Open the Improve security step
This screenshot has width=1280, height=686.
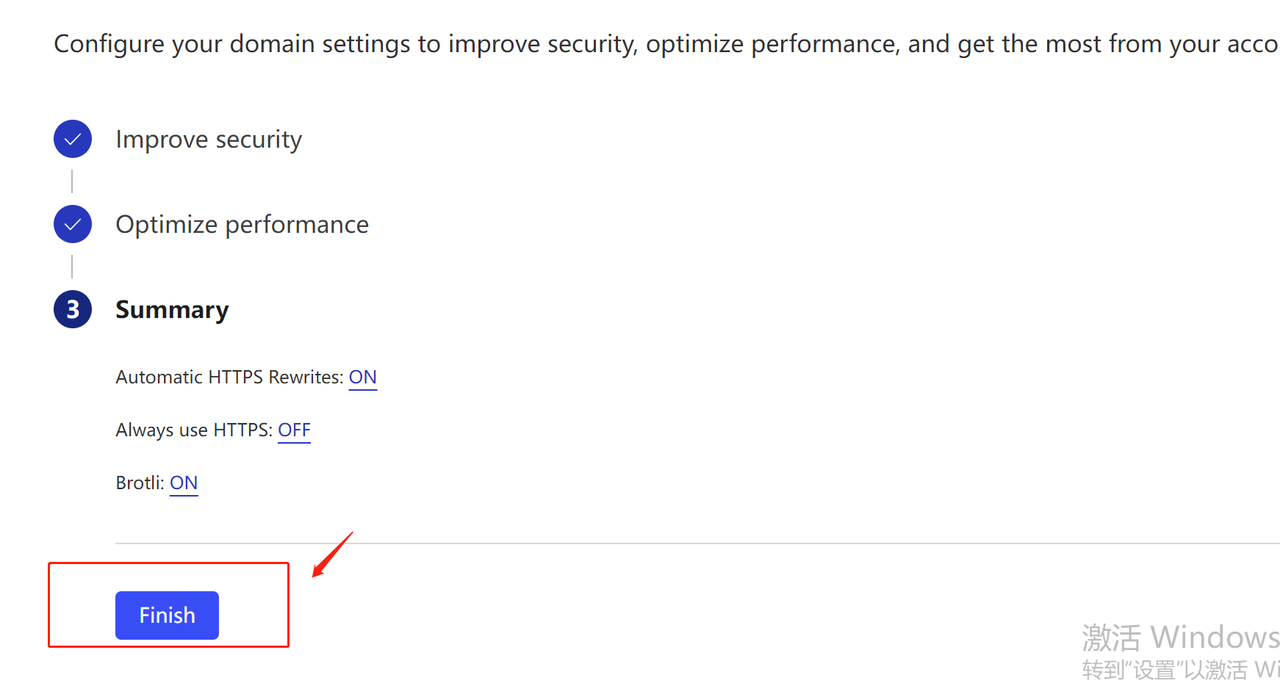click(x=208, y=139)
